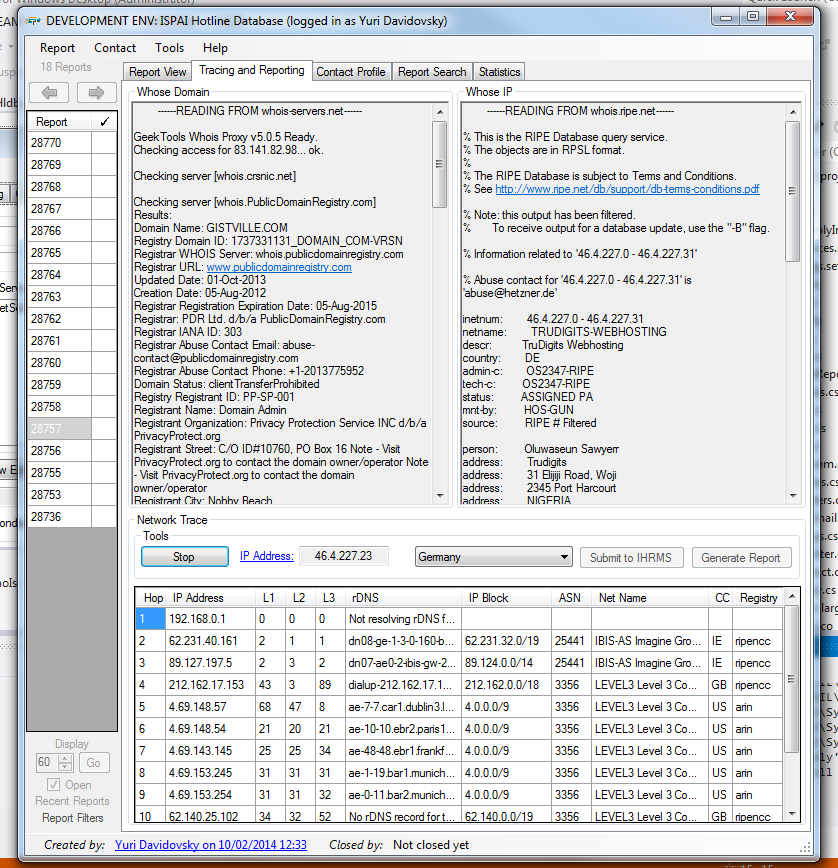Select the trace row with IP 192.168.0.1
The height and width of the screenshot is (868, 838).
point(459,619)
